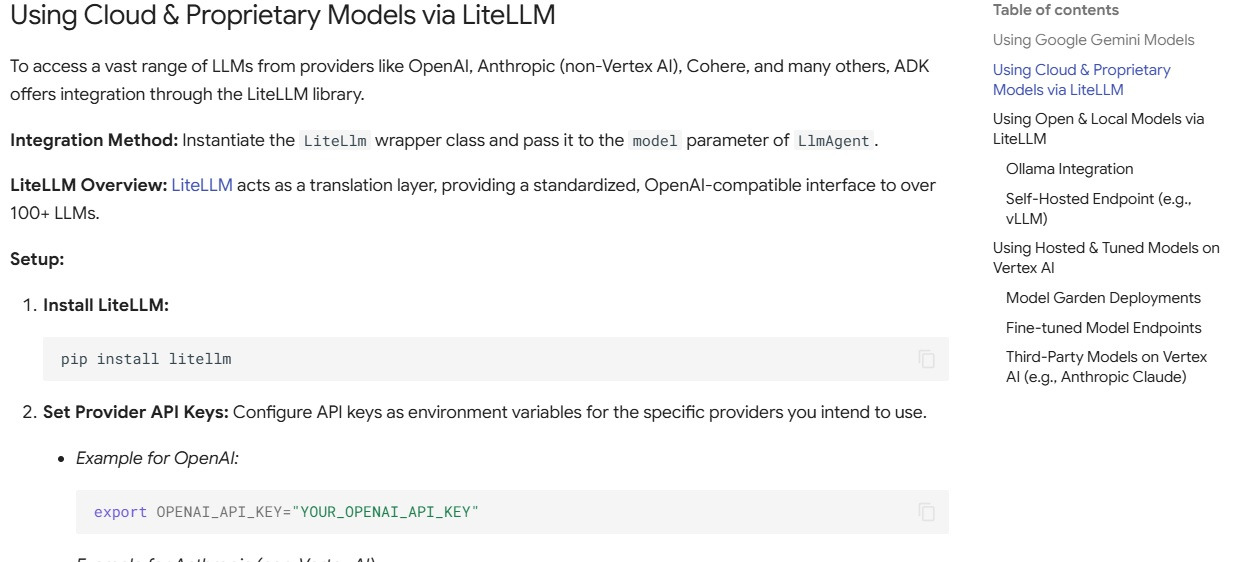1244x562 pixels.
Task: Navigate to Using Hosted & Tuned Models on Vertex AI
Action: click(x=1106, y=258)
